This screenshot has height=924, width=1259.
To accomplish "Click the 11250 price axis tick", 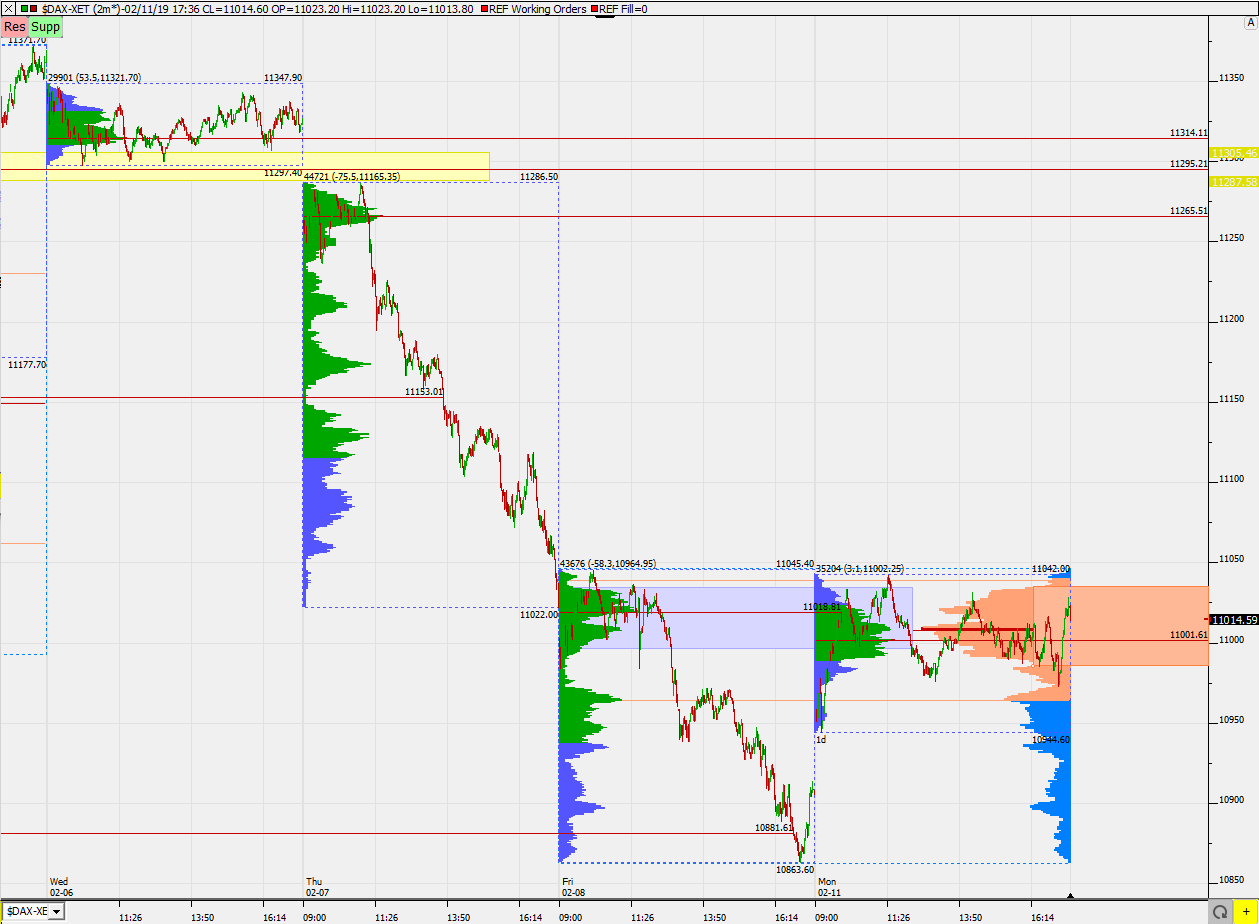I will coord(1232,237).
